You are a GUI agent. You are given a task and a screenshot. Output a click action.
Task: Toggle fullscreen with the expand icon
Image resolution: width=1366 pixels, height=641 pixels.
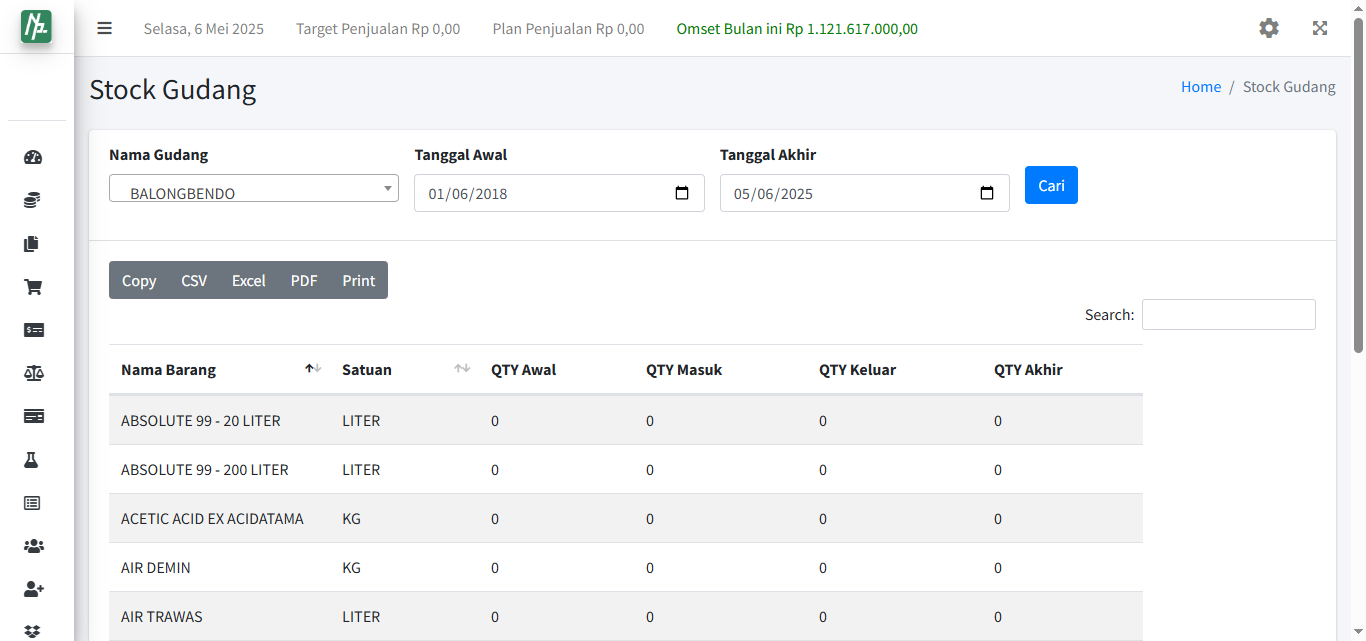click(1320, 28)
